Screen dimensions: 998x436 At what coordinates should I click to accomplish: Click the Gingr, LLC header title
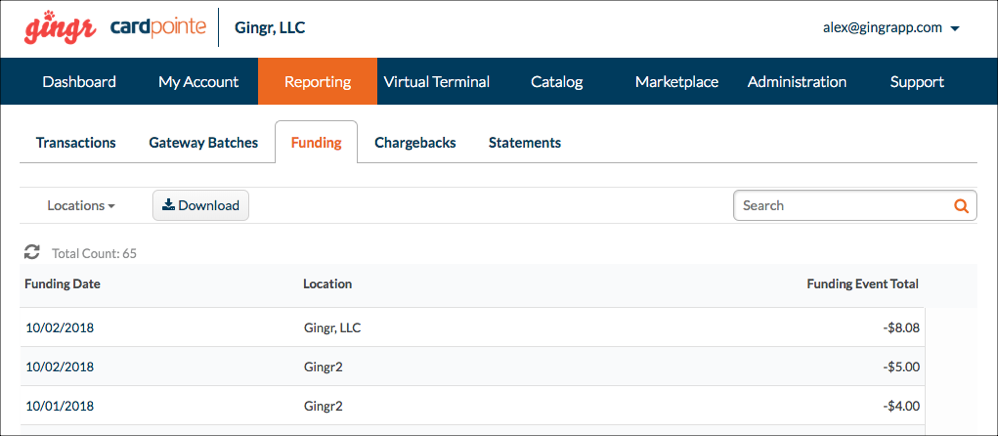tap(270, 28)
